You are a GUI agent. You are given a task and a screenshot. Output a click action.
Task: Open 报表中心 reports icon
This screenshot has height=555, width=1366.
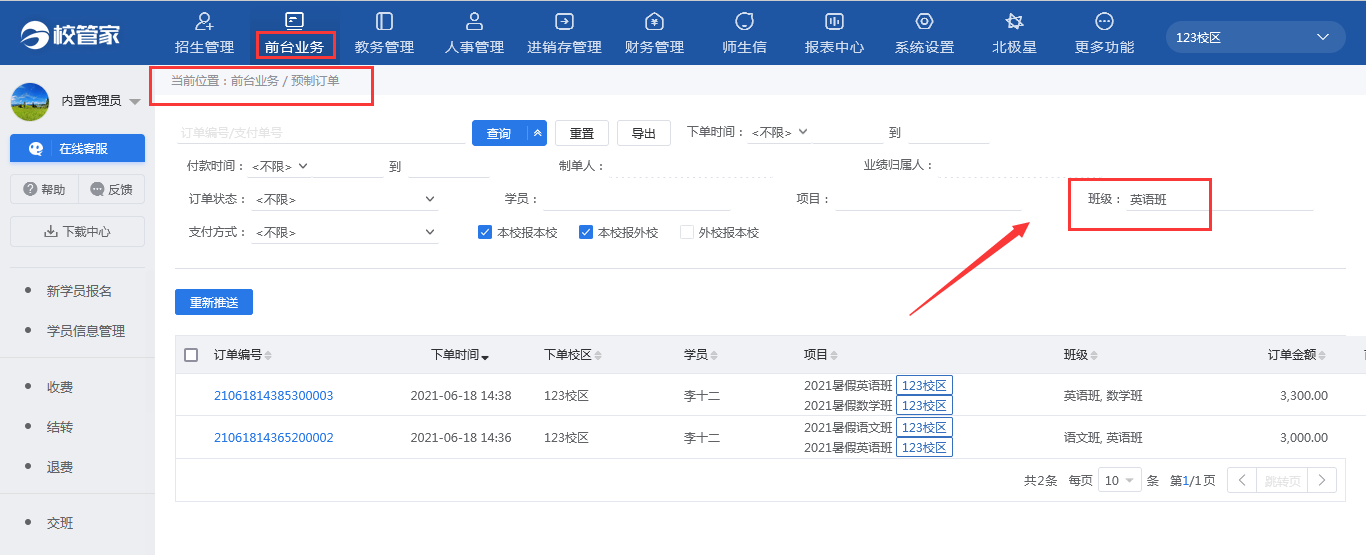[x=834, y=21]
